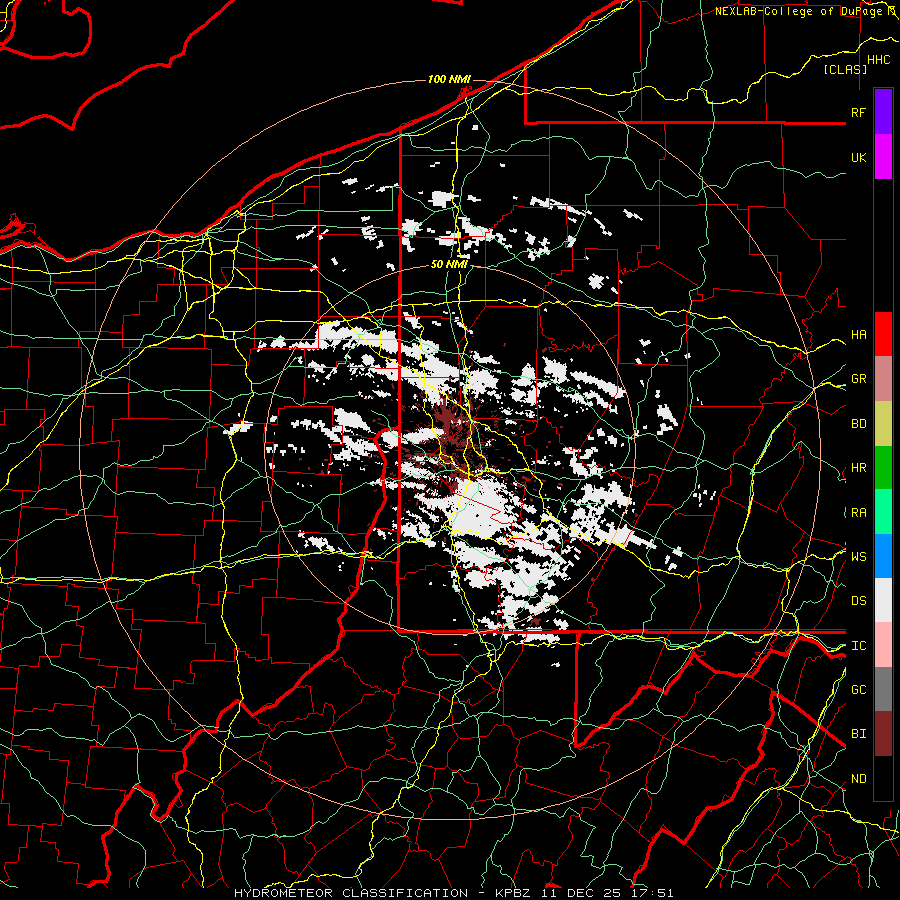The width and height of the screenshot is (900, 900).
Task: Click the [CLAS] units label
Action: (844, 69)
